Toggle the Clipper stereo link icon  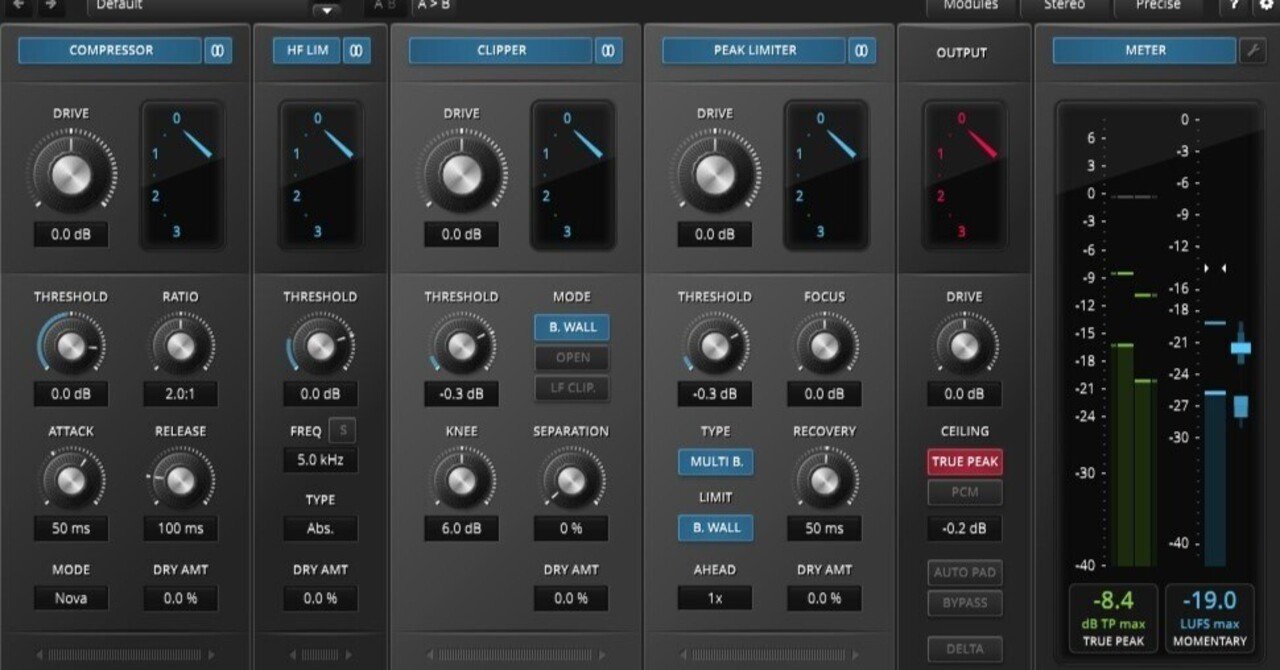coord(609,50)
